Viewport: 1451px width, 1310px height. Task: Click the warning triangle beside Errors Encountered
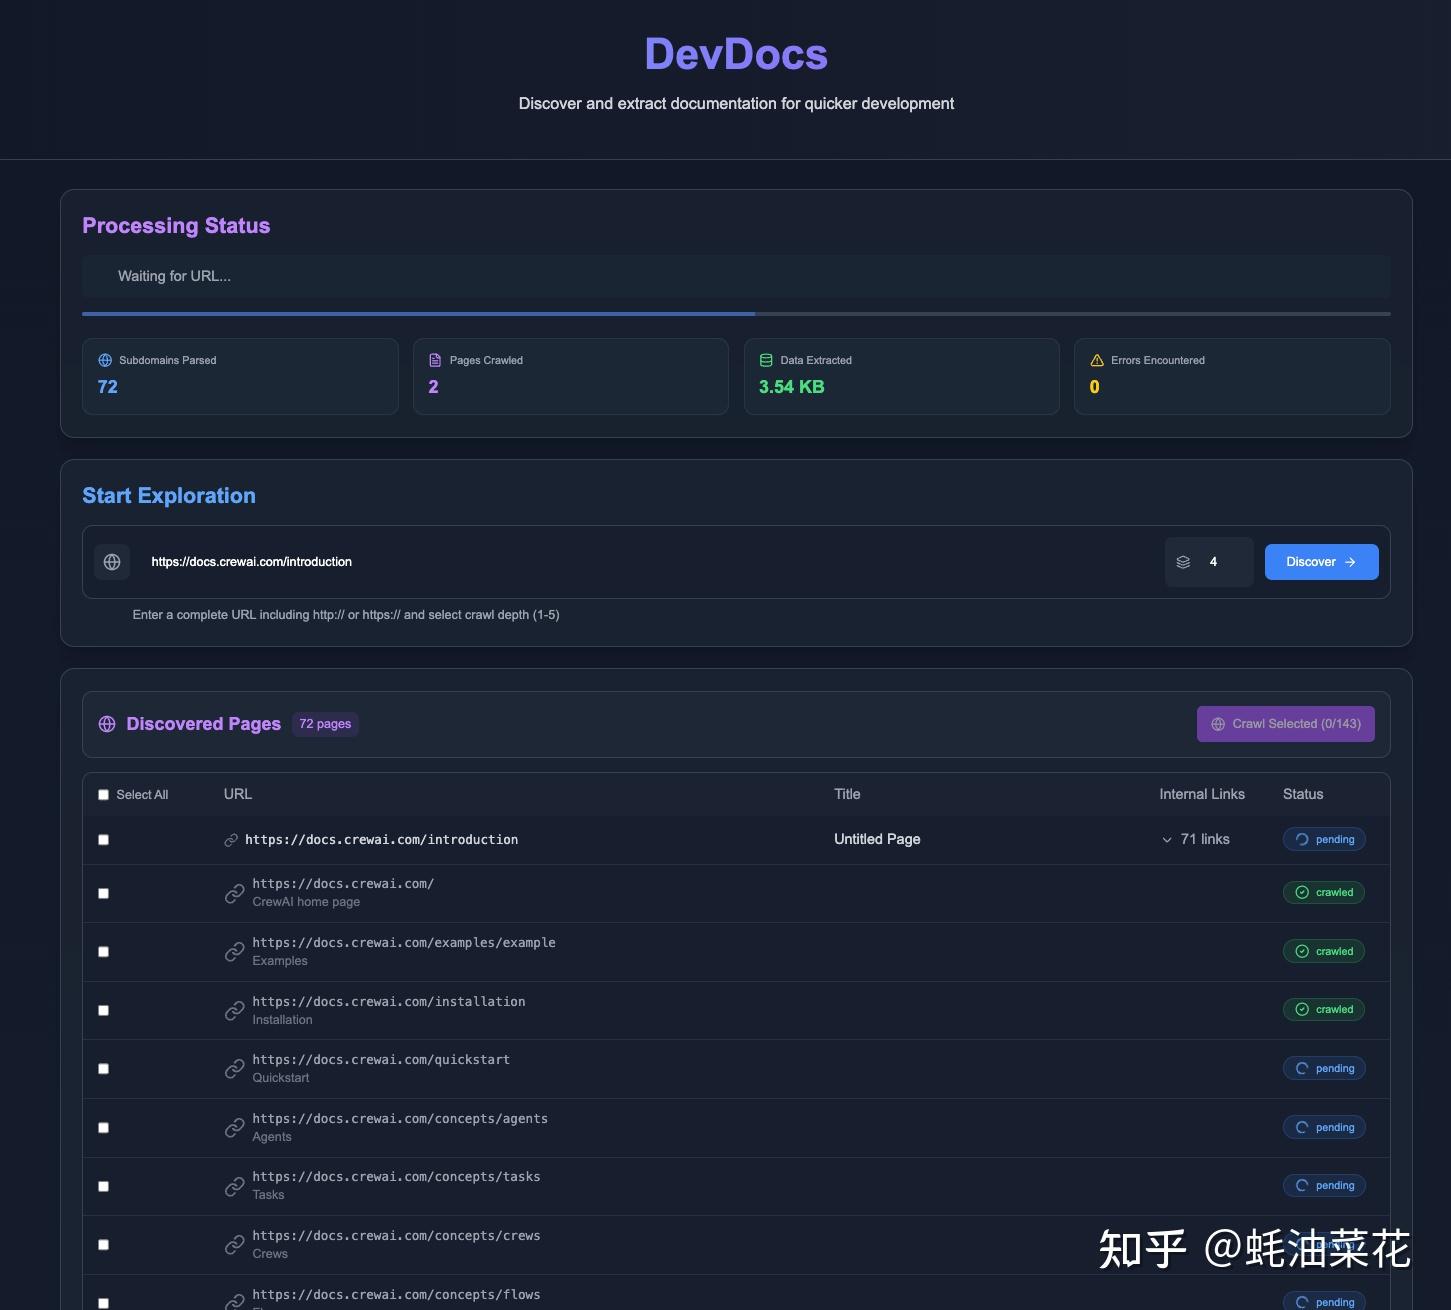[1096, 360]
